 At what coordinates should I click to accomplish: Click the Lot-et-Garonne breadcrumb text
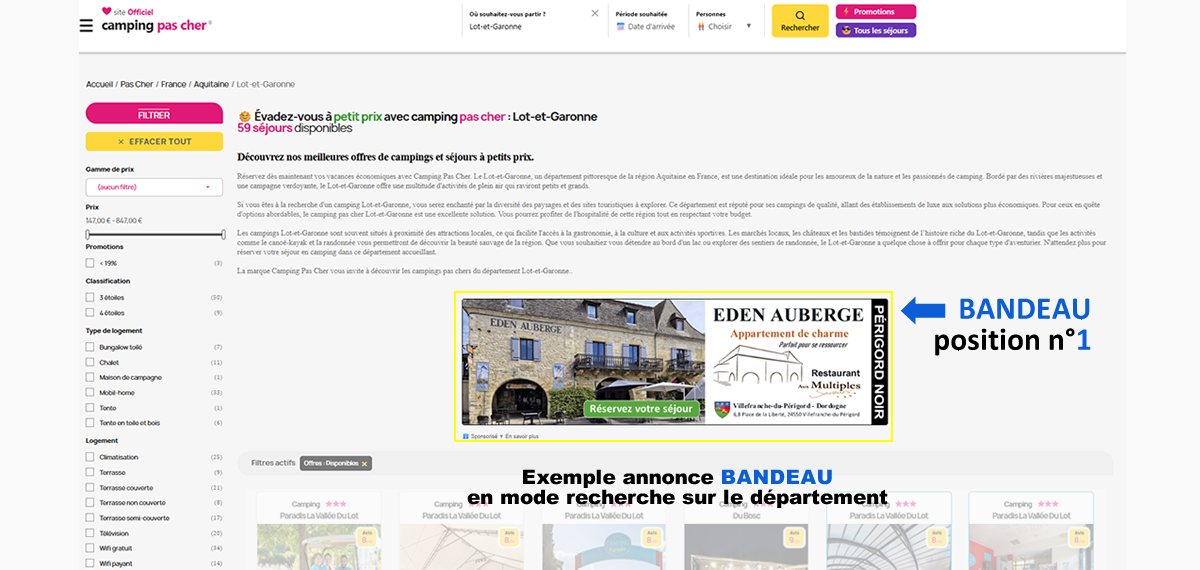point(266,84)
